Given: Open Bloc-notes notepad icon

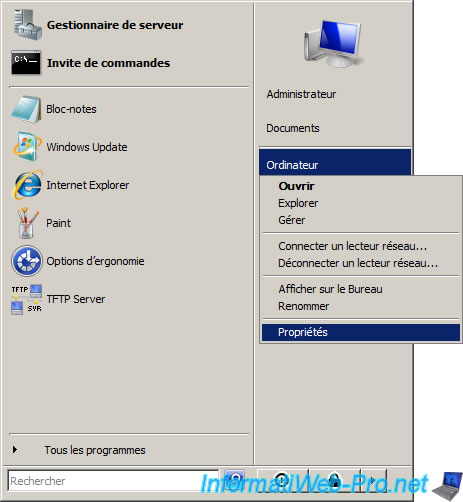Looking at the screenshot, I should (27, 109).
